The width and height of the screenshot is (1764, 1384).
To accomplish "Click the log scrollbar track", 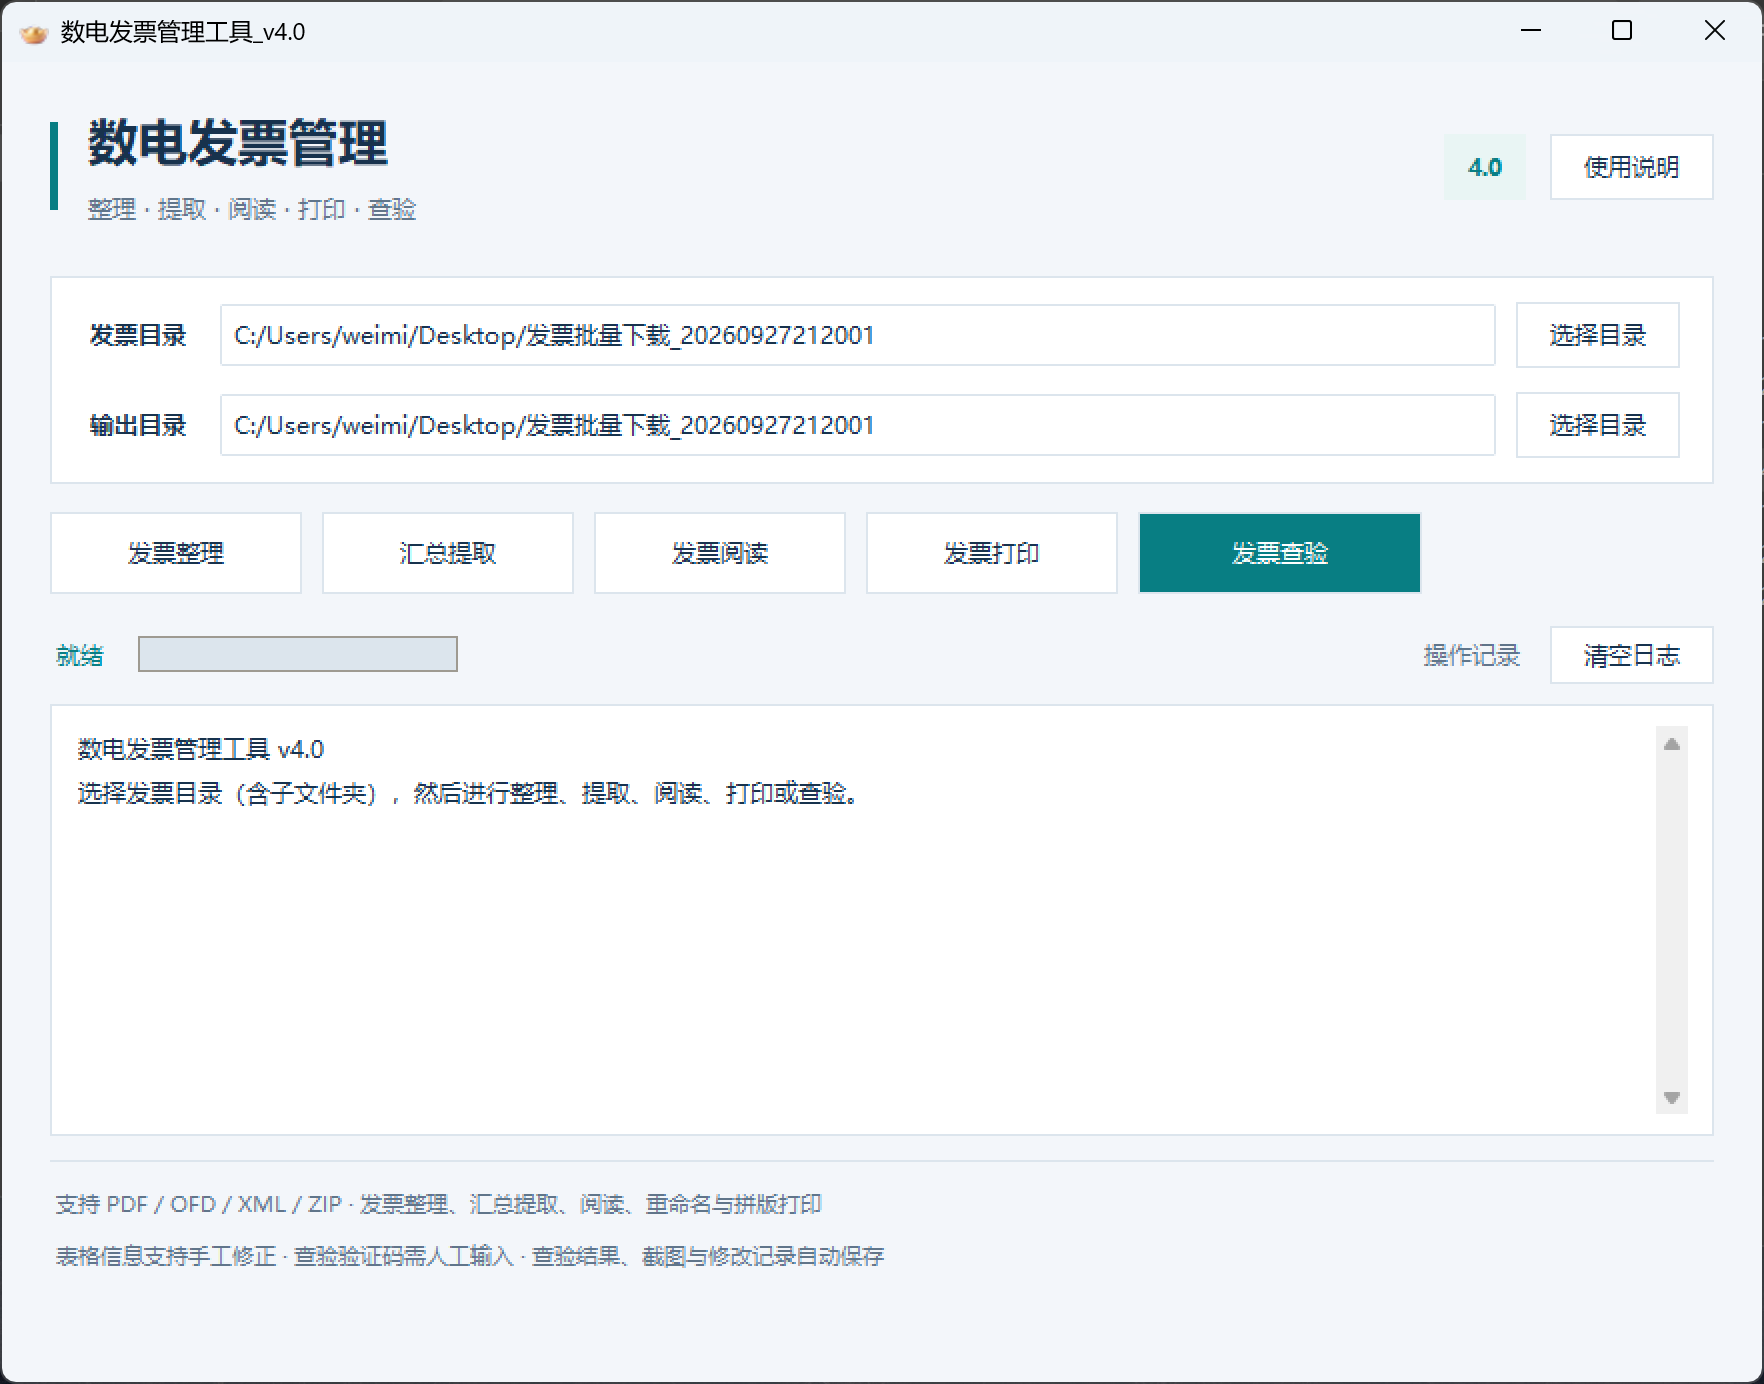I will [1671, 920].
